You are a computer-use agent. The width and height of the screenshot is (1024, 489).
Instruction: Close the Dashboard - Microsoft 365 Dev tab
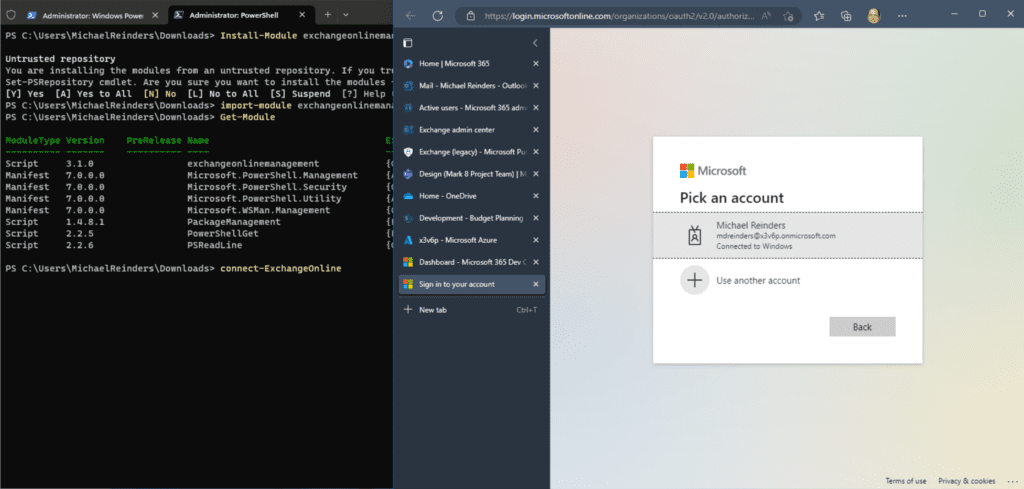[536, 262]
